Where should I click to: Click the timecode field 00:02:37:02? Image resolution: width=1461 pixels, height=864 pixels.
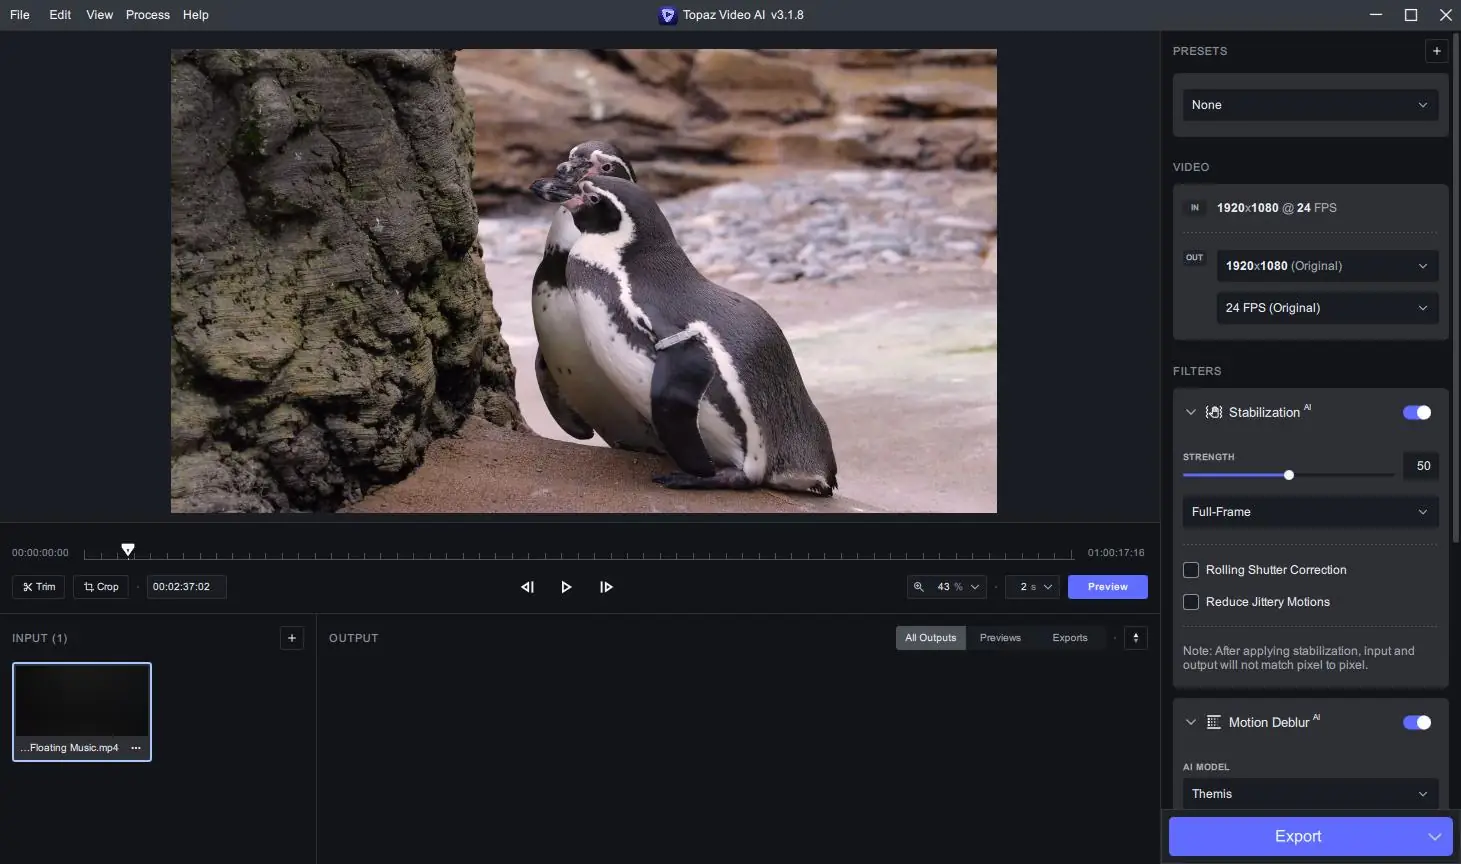[x=186, y=587]
